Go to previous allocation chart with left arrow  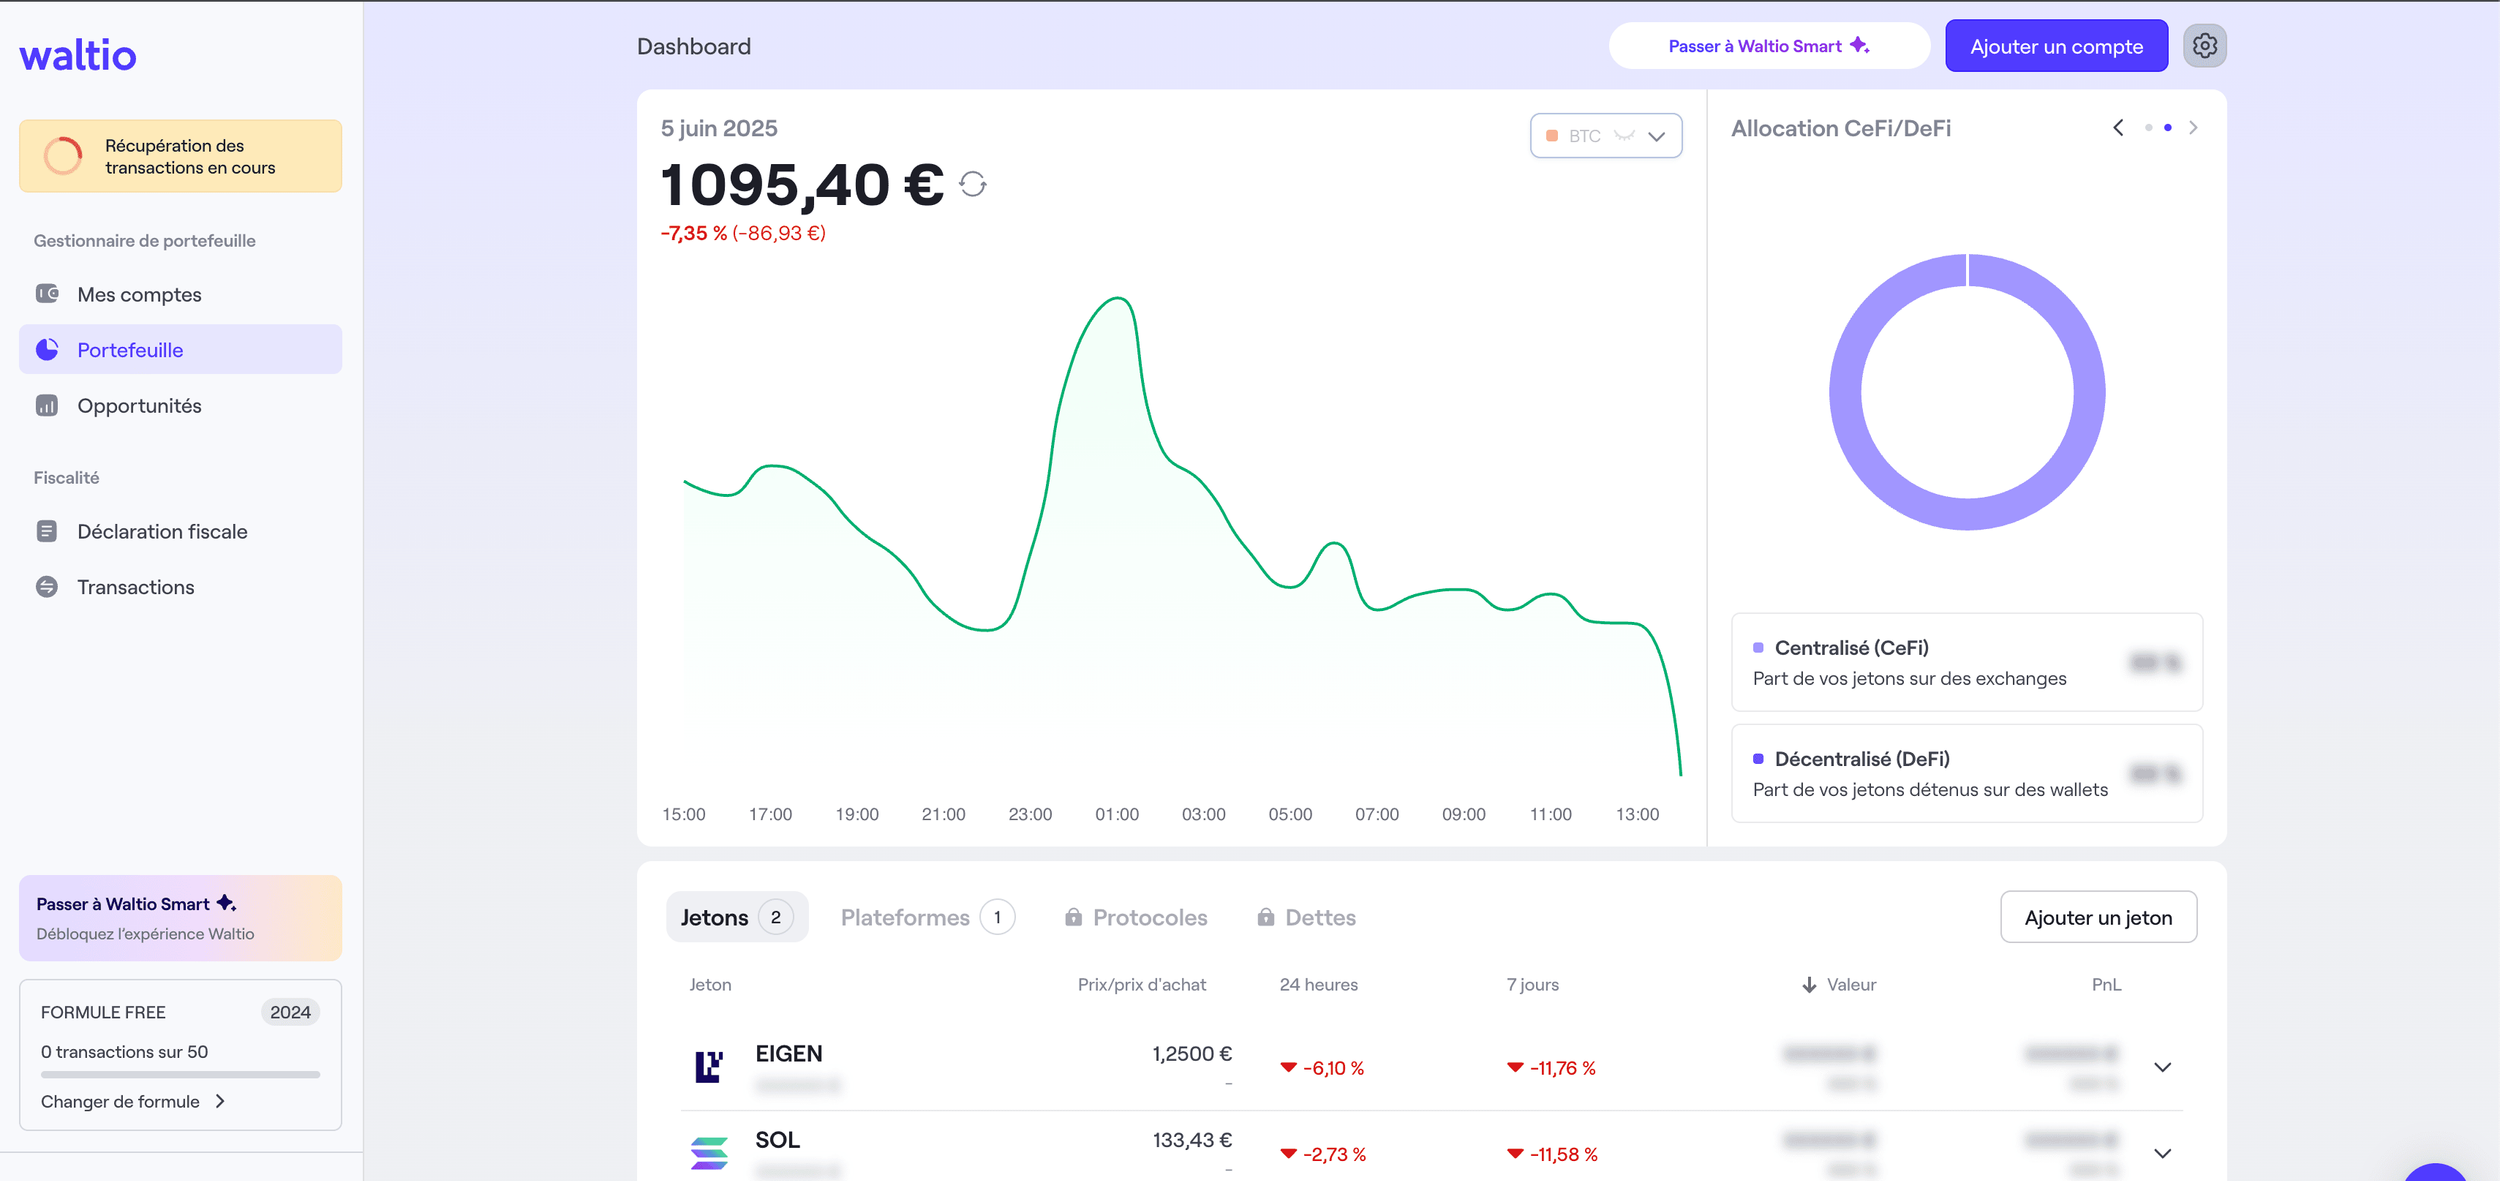coord(2118,128)
